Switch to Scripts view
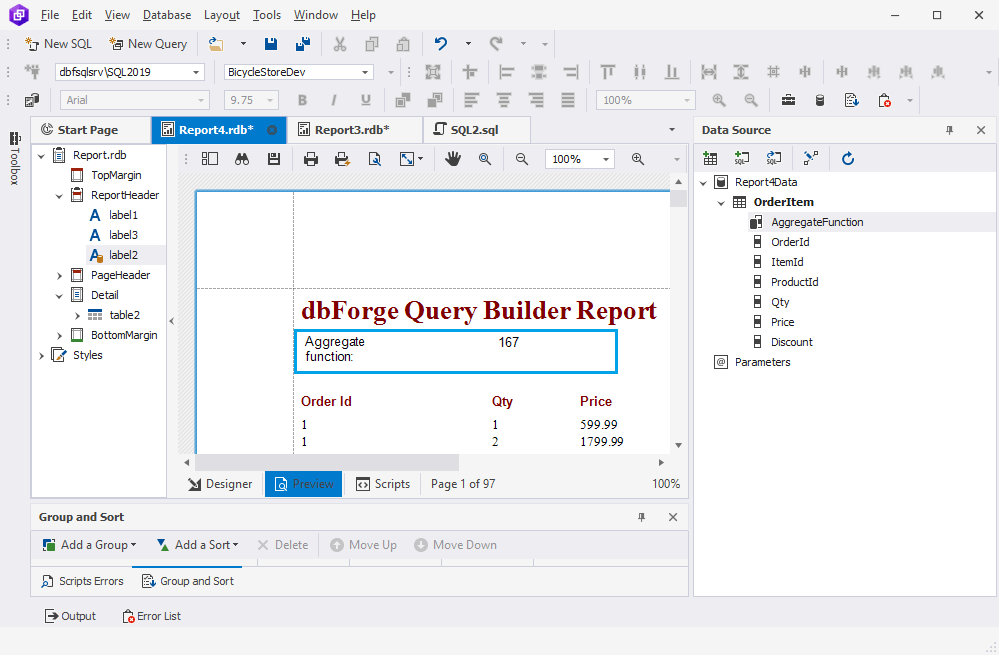999x655 pixels. point(383,484)
